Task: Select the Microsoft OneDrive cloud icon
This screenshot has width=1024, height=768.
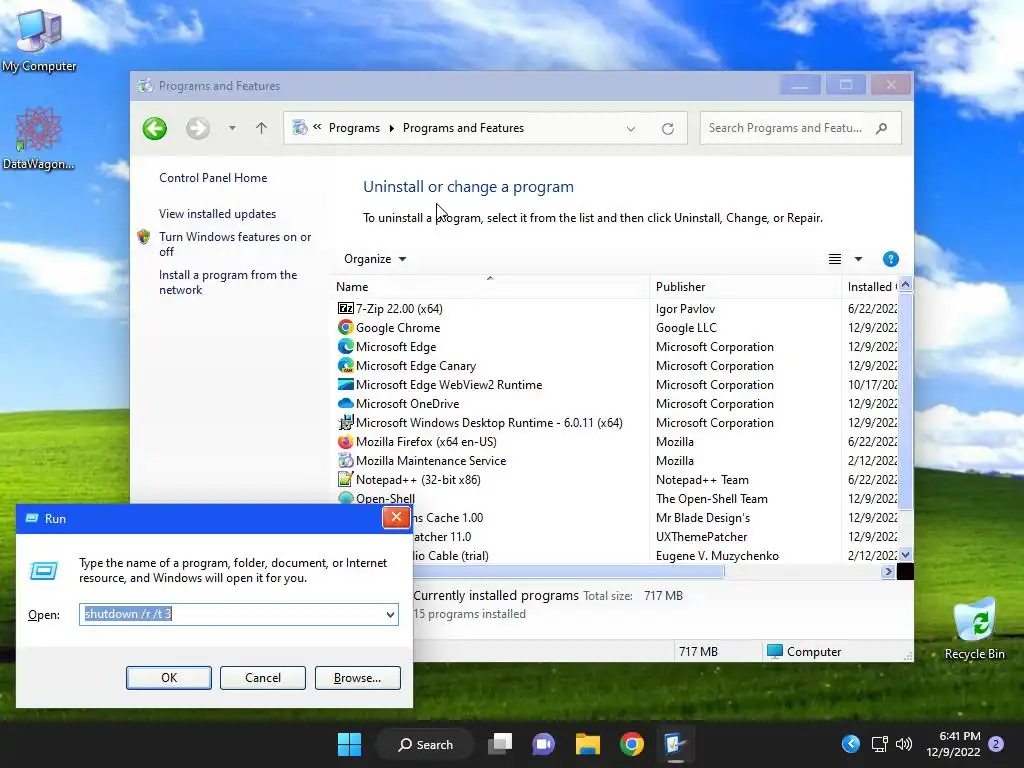Action: (345, 403)
